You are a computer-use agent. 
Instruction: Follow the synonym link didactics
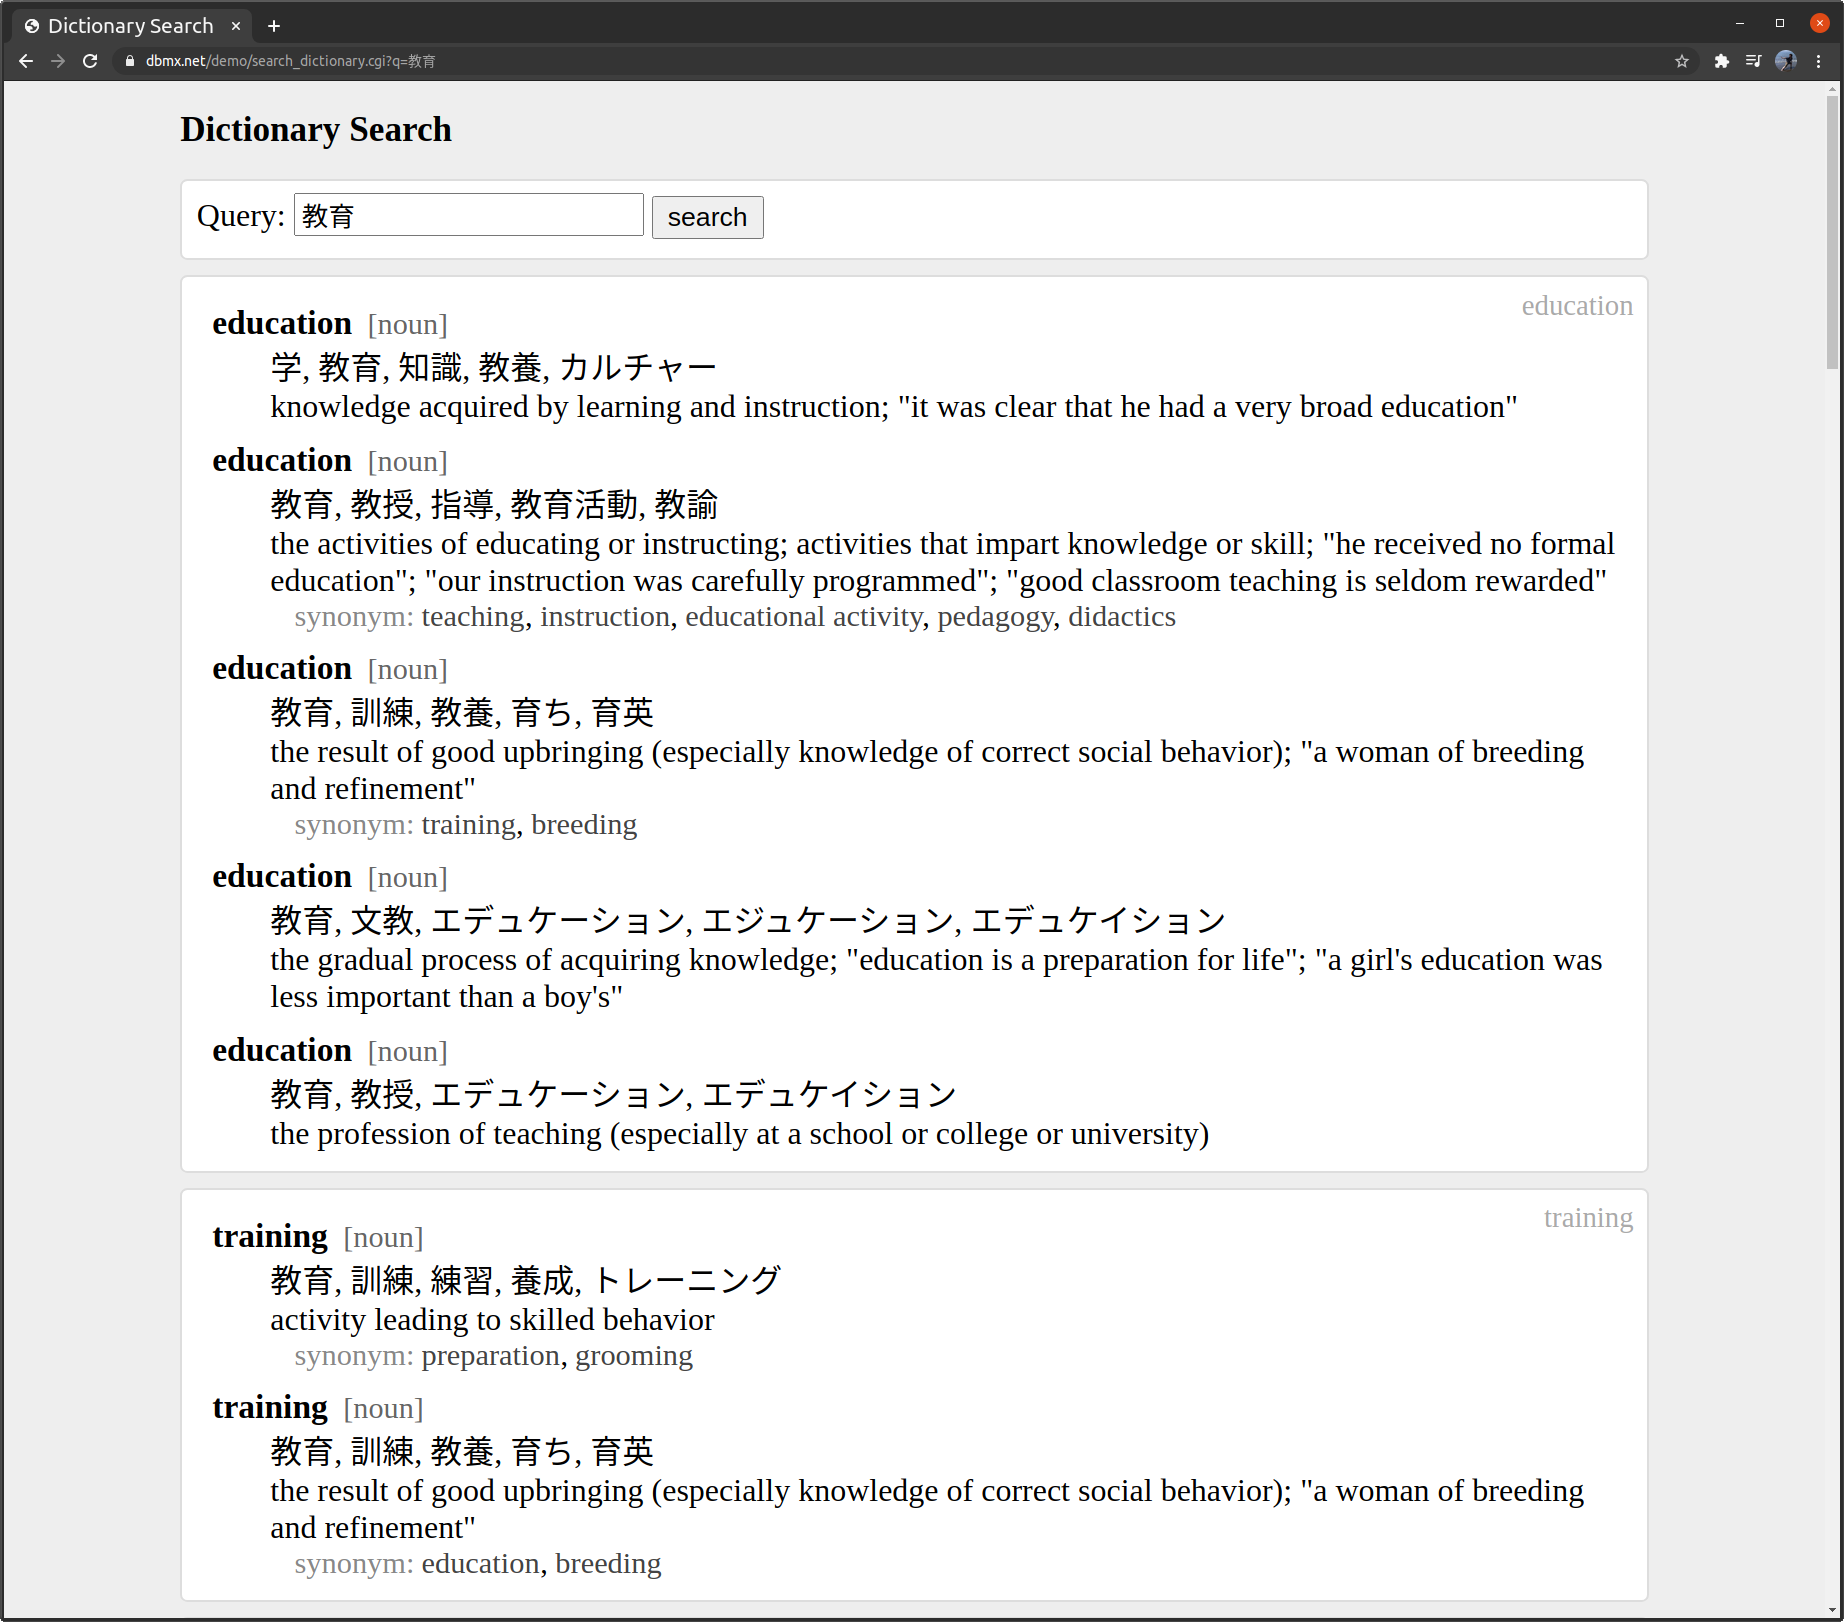pos(1122,617)
